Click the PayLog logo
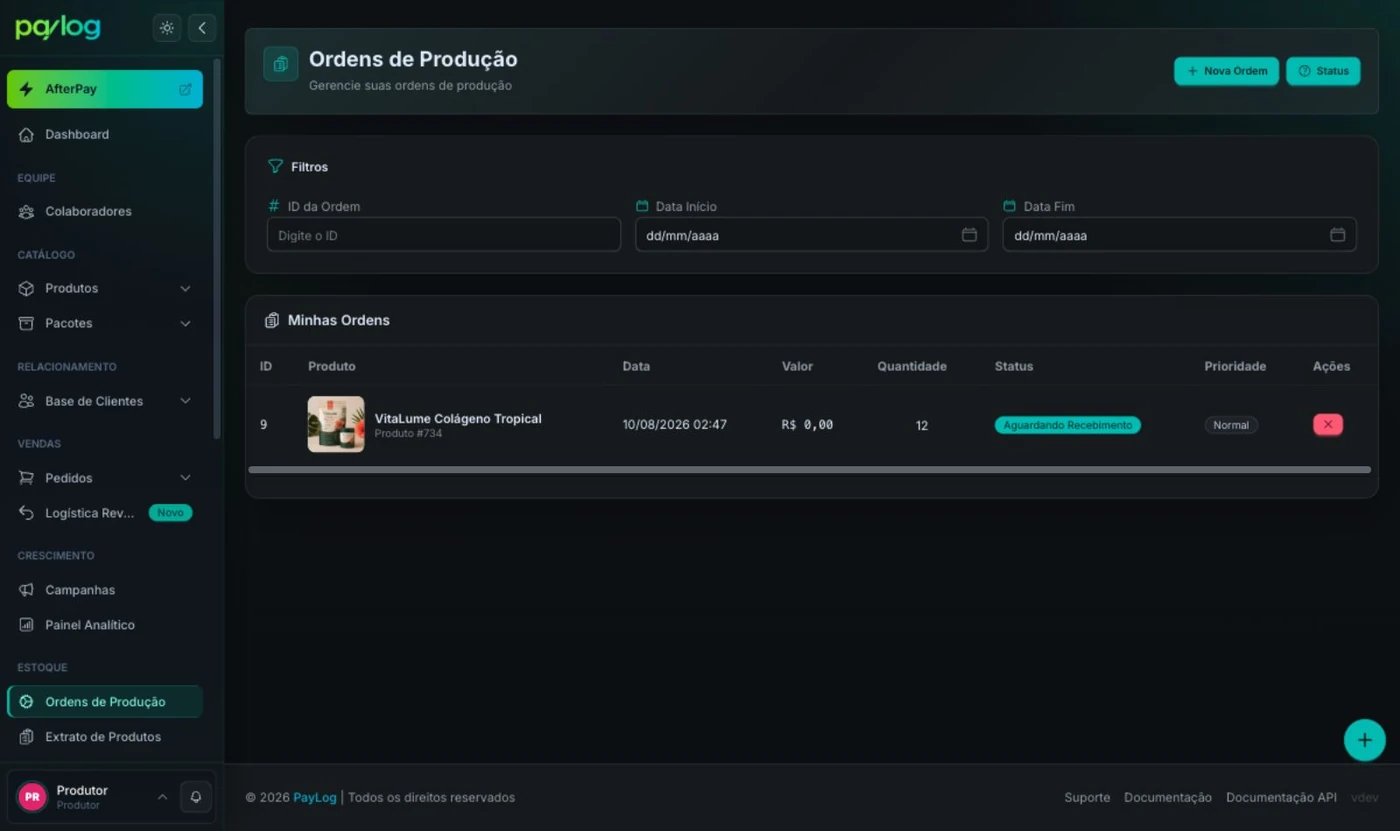This screenshot has width=1400, height=831. coord(58,28)
